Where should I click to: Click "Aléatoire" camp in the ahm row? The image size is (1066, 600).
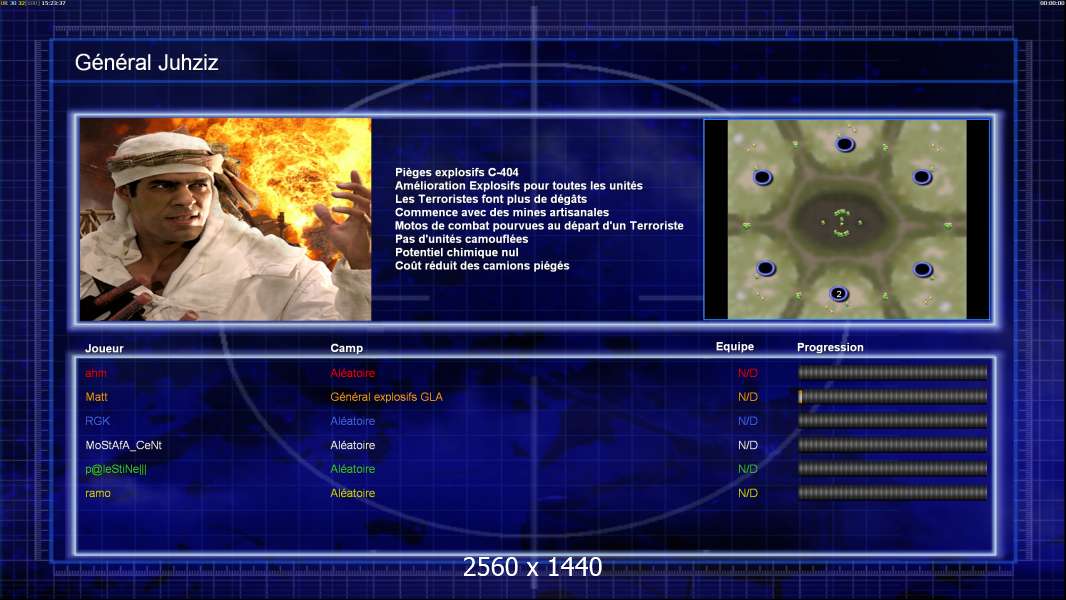click(x=352, y=373)
